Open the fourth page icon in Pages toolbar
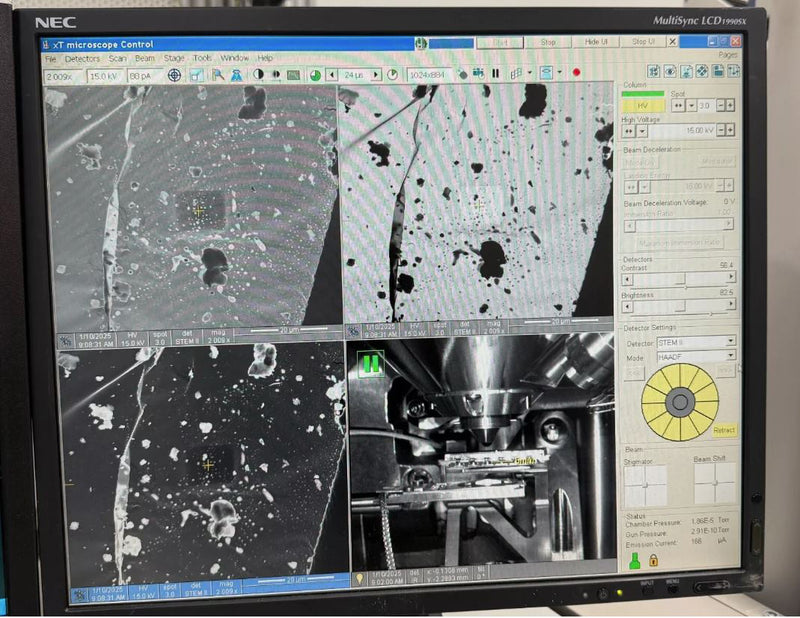The height and width of the screenshot is (618, 800). [x=702, y=71]
